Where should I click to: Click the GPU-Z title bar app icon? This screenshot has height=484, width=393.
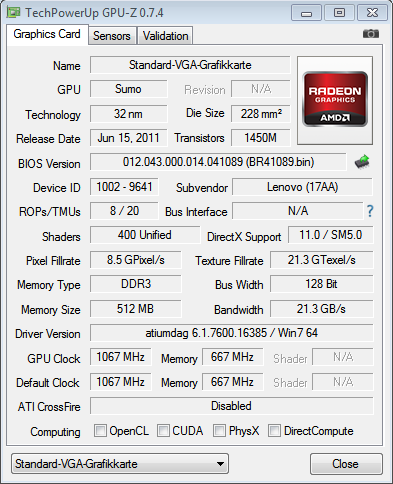point(14,13)
